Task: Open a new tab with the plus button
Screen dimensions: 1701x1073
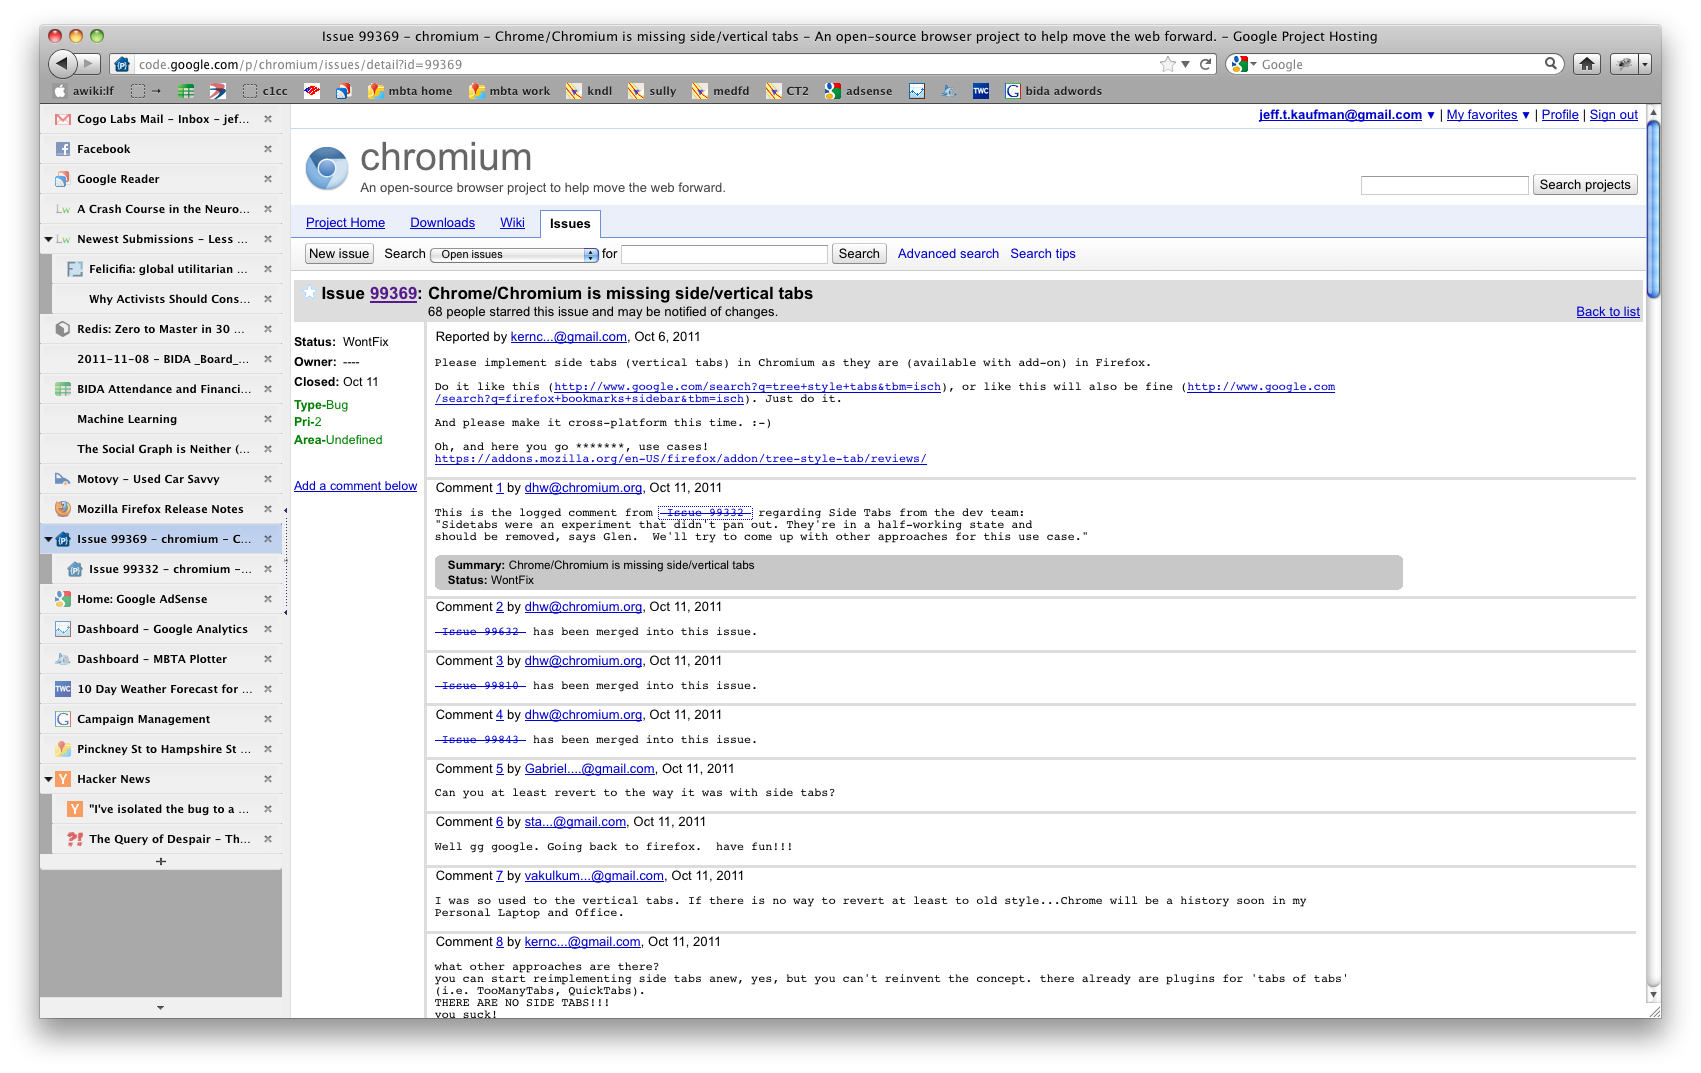Action: pos(161,861)
